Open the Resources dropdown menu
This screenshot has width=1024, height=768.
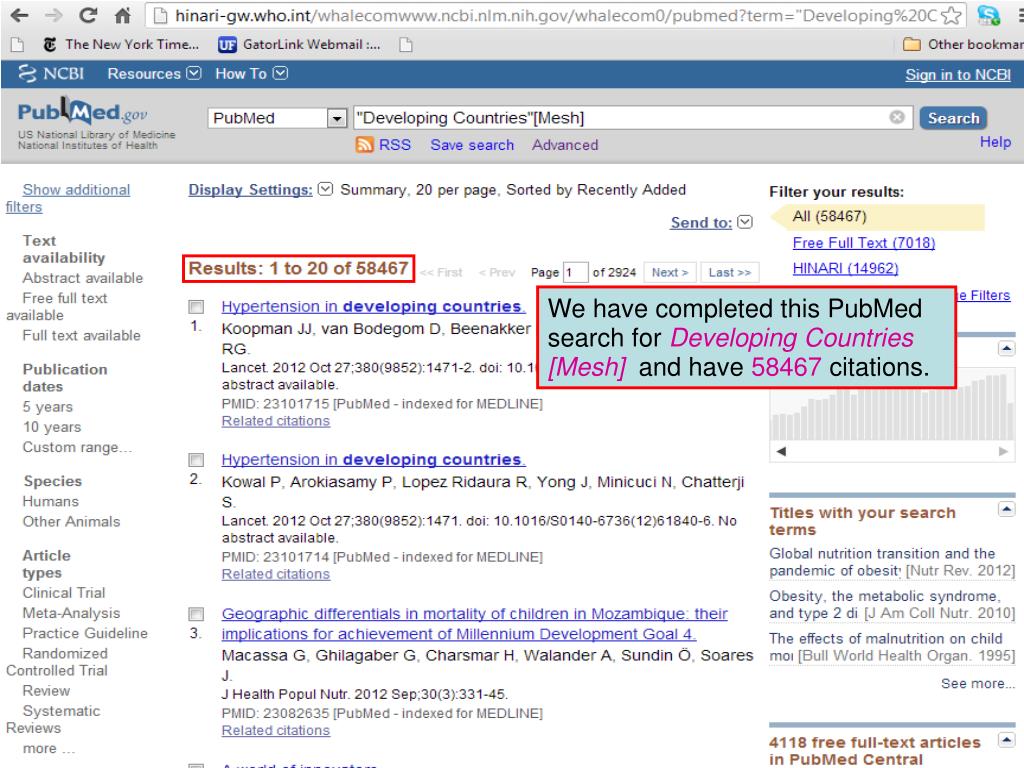pos(154,74)
